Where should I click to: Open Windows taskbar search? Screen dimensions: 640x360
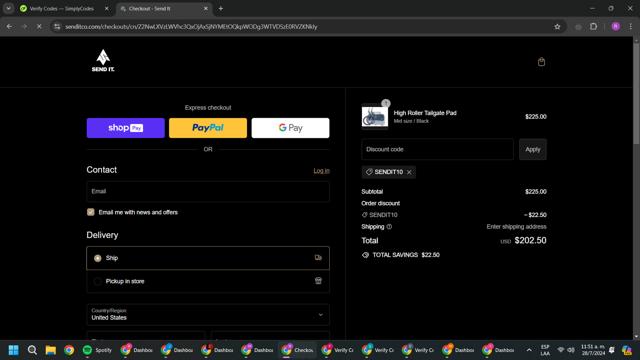point(32,350)
